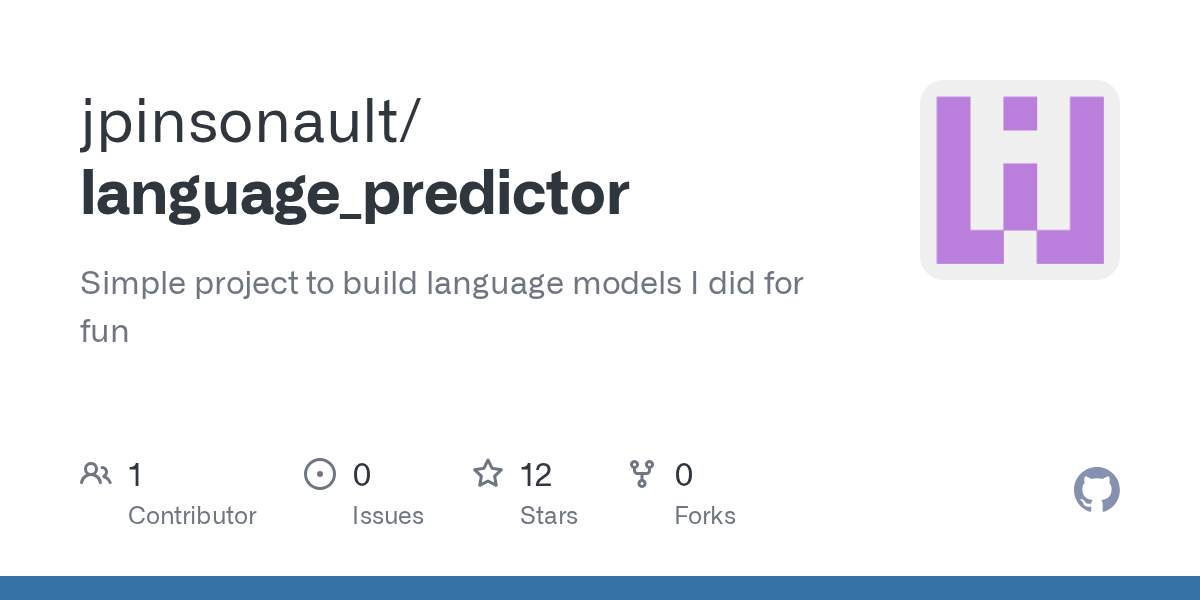The image size is (1200, 600).
Task: Click the Issues circle-dot icon
Action: (320, 474)
